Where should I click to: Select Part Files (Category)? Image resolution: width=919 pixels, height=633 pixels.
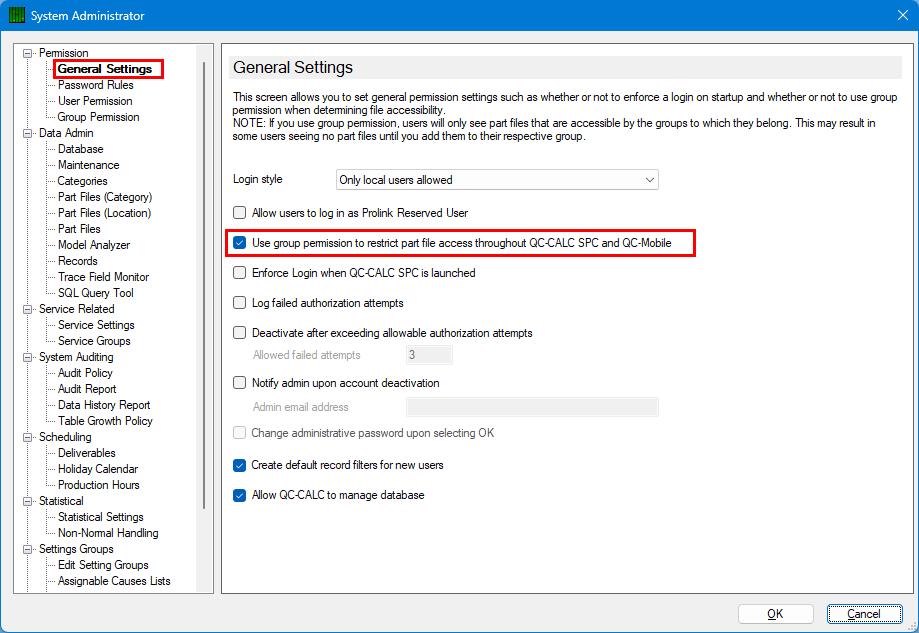105,197
